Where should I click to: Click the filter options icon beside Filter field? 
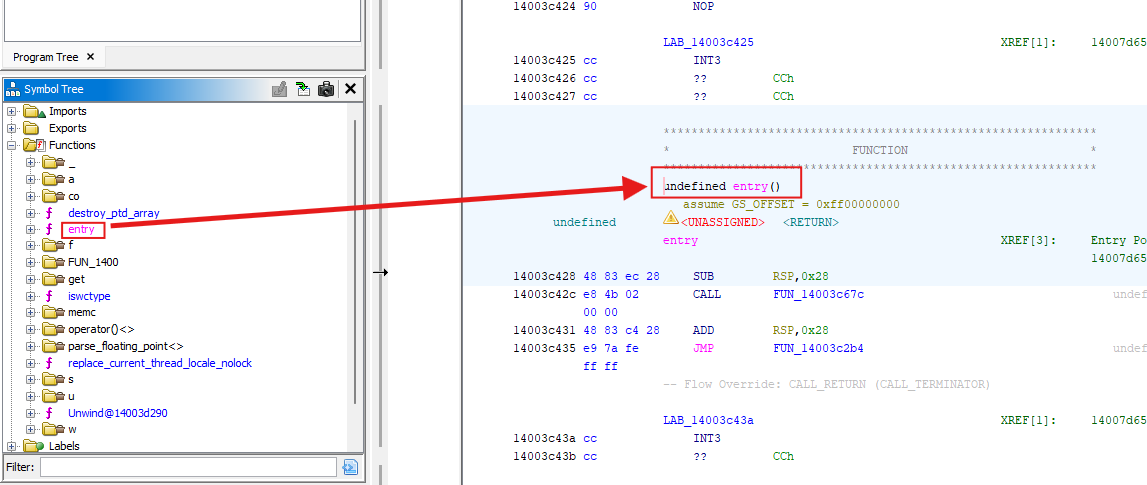click(349, 467)
